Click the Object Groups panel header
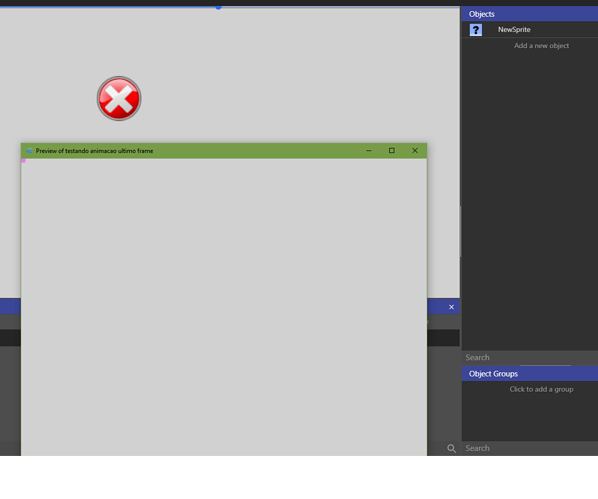 tap(530, 374)
